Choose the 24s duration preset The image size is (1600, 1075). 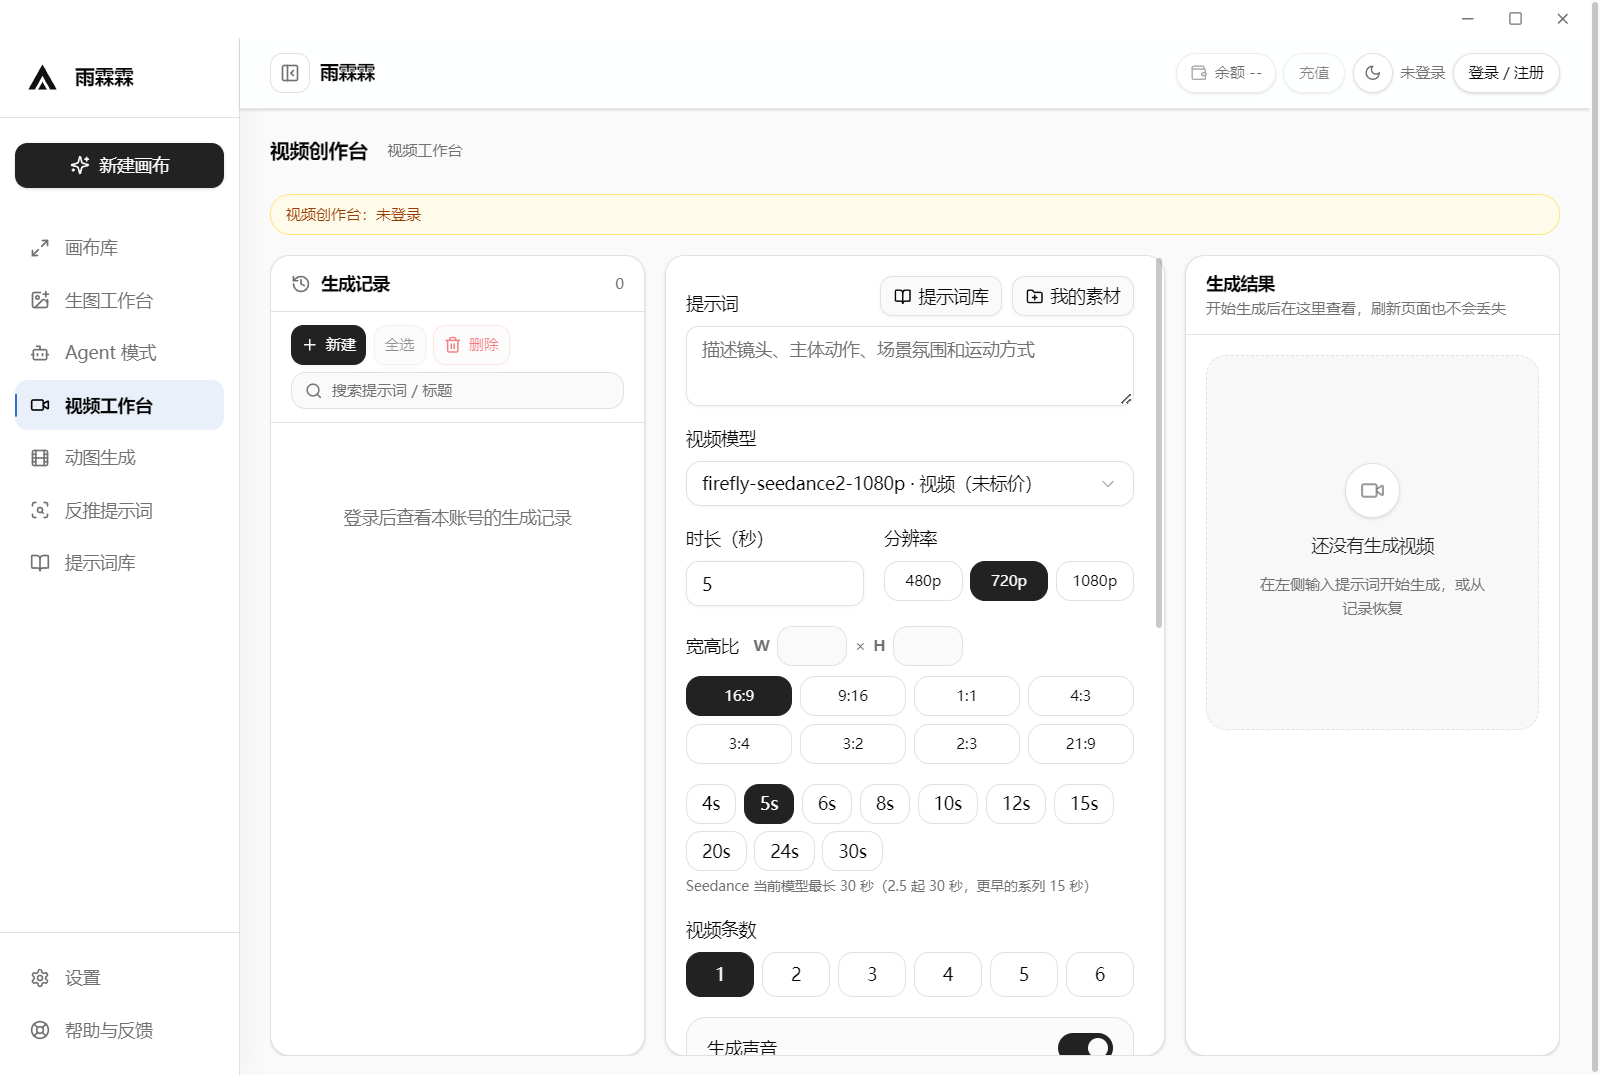784,852
